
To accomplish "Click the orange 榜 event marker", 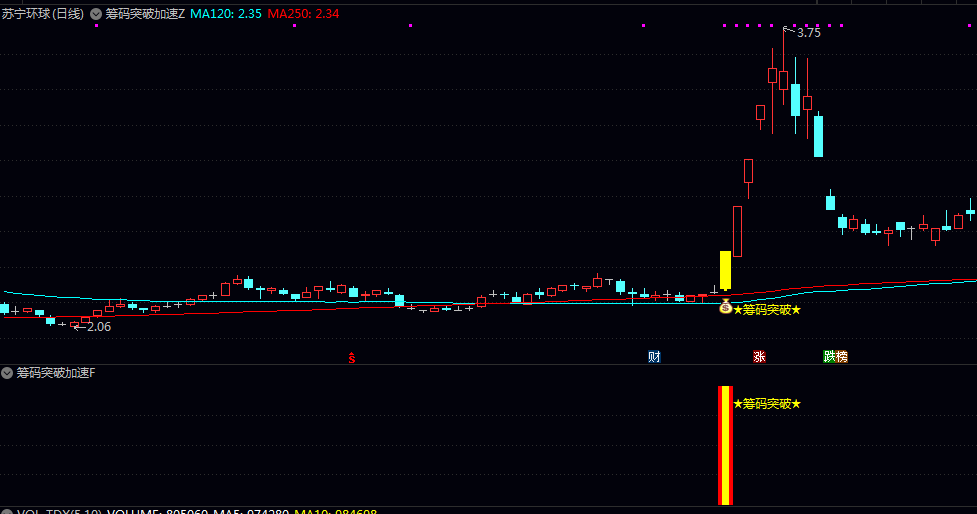I will [x=842, y=357].
